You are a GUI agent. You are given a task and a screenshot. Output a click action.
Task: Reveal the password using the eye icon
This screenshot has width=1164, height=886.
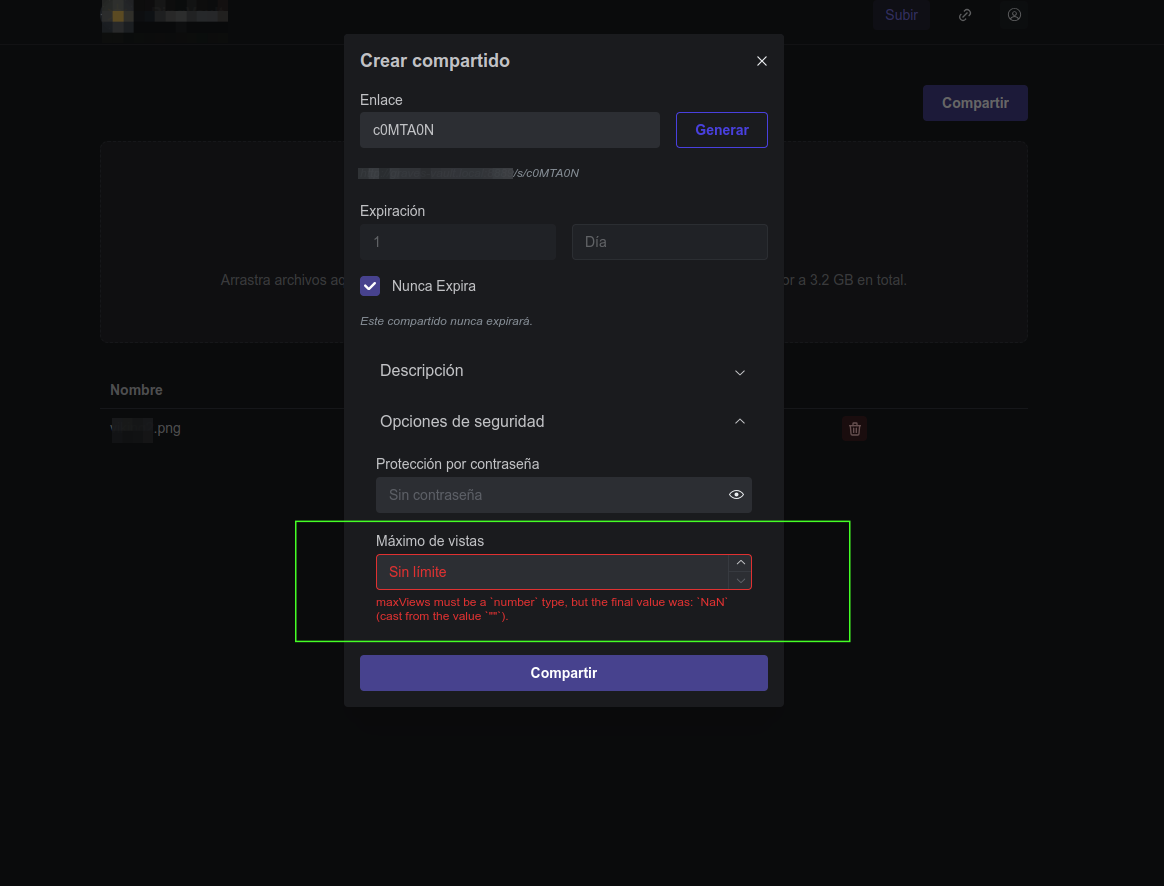coord(736,494)
